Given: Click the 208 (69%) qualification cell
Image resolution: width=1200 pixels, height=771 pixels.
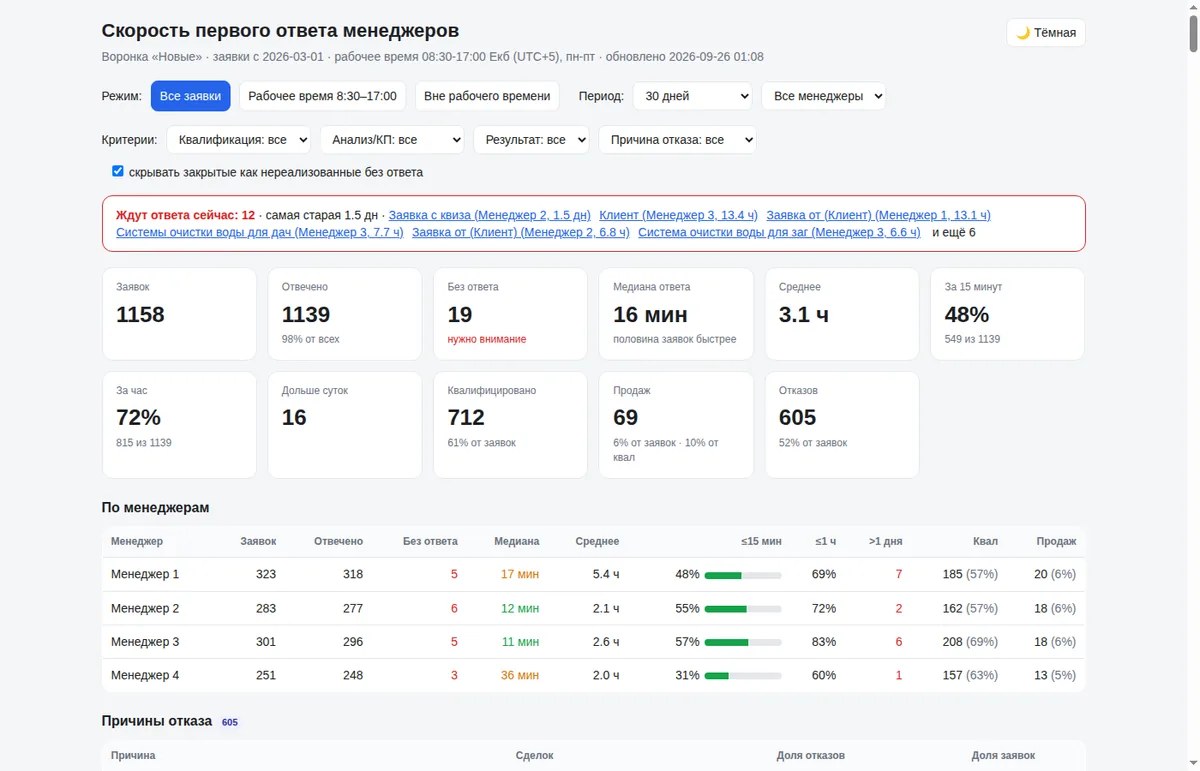Looking at the screenshot, I should point(970,642).
